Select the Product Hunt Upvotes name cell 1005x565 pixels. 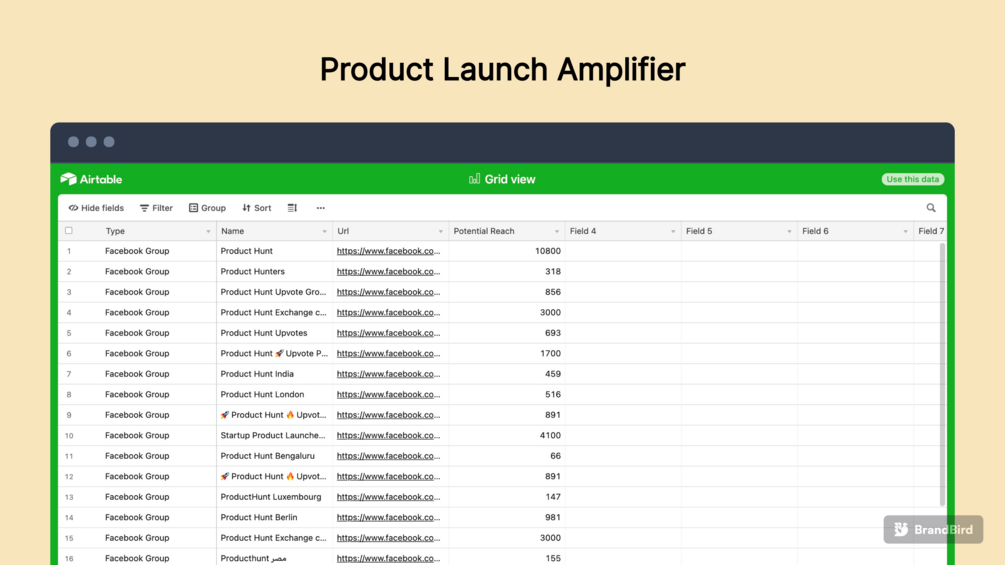[275, 333]
